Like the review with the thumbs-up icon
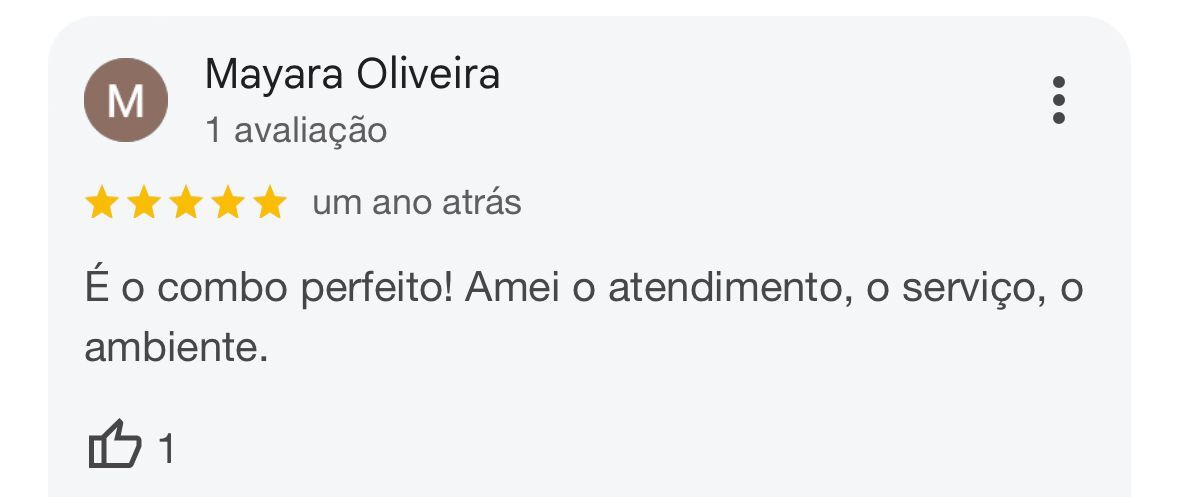1179x497 pixels. 114,445
